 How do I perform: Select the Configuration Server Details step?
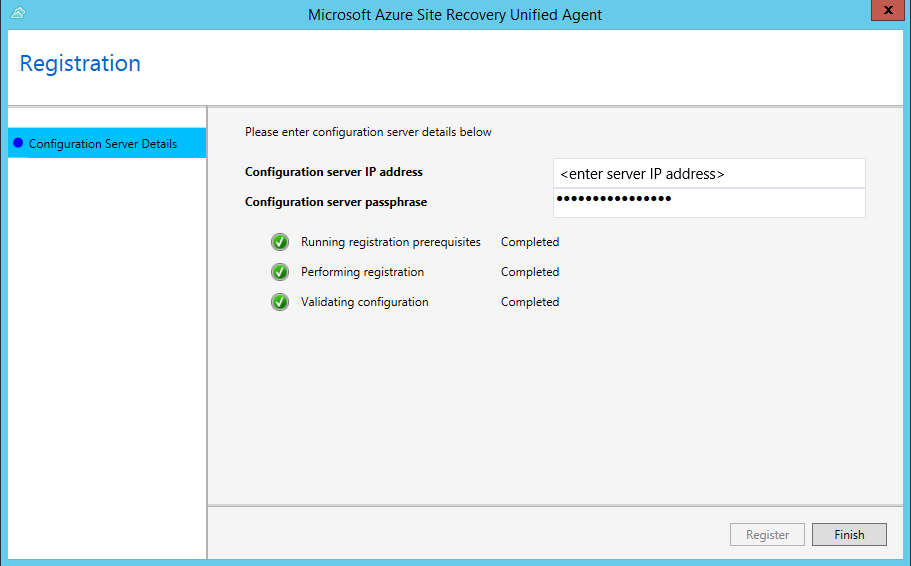click(103, 144)
